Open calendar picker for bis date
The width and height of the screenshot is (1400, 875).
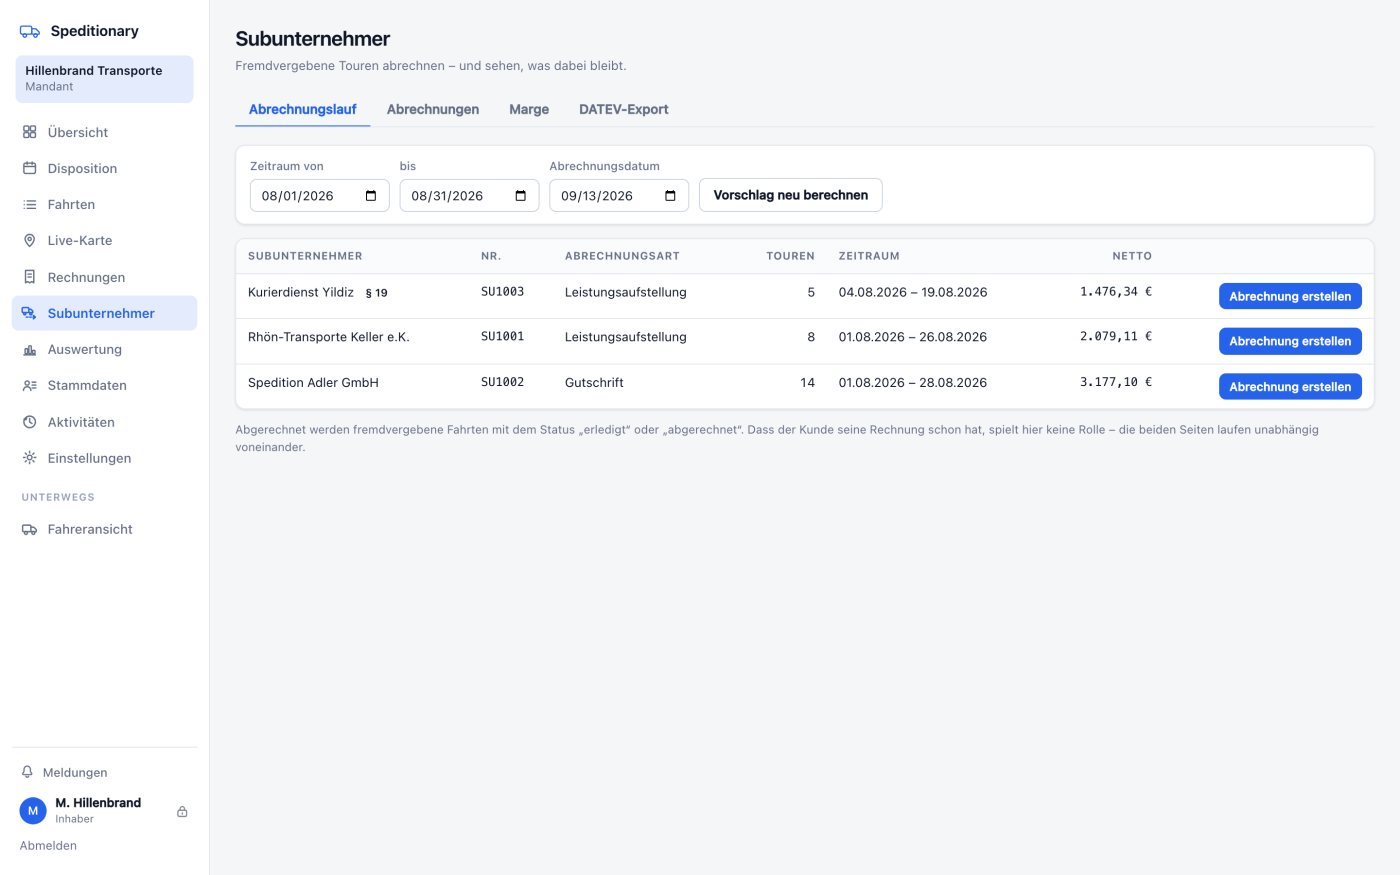[x=521, y=196]
